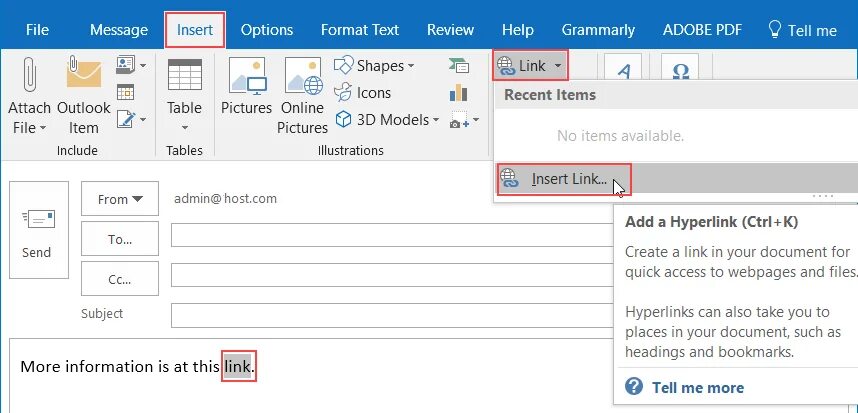This screenshot has width=858, height=413.
Task: Insert a Chart from the ribbon
Action: tap(460, 93)
